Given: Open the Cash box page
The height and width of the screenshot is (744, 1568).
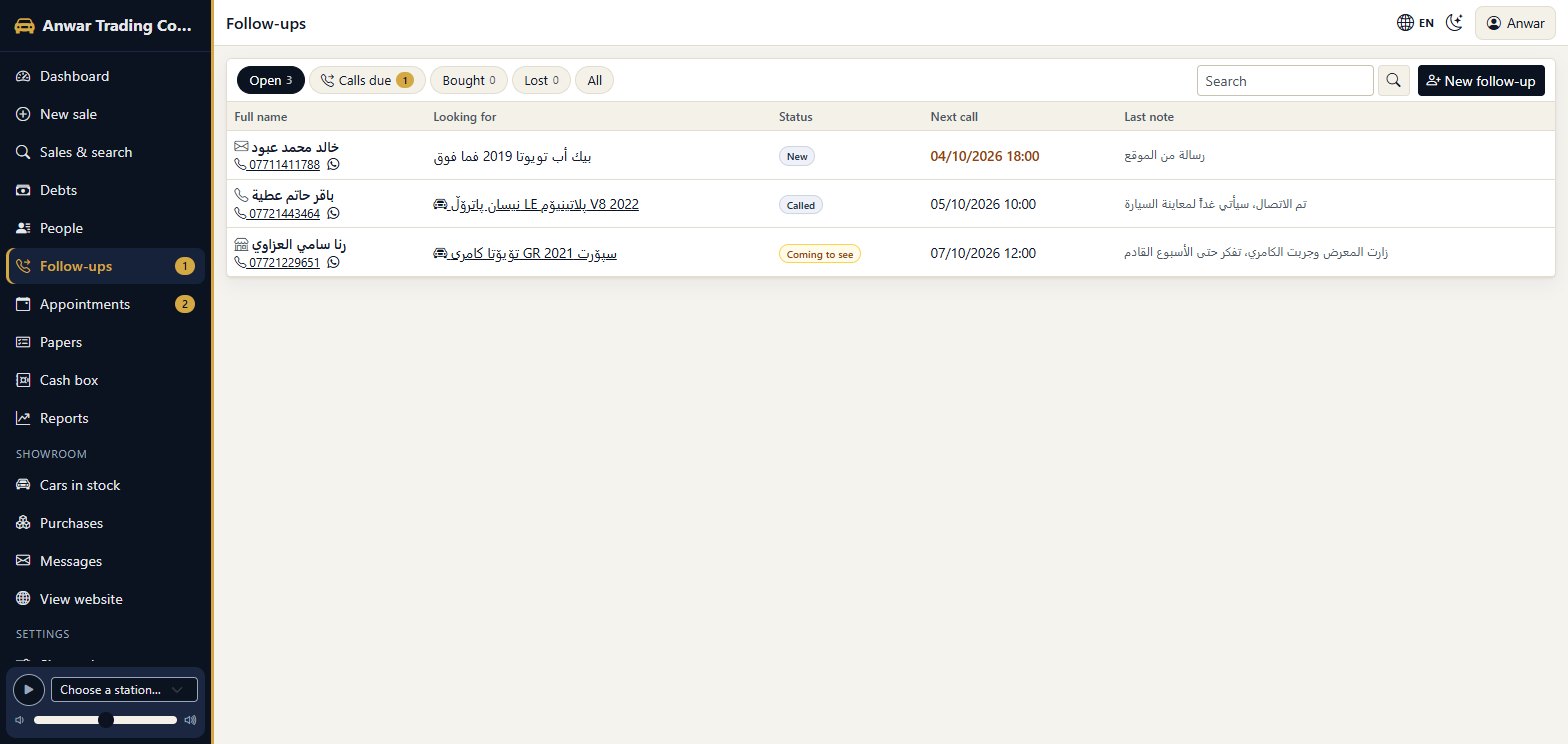Looking at the screenshot, I should click(106, 380).
